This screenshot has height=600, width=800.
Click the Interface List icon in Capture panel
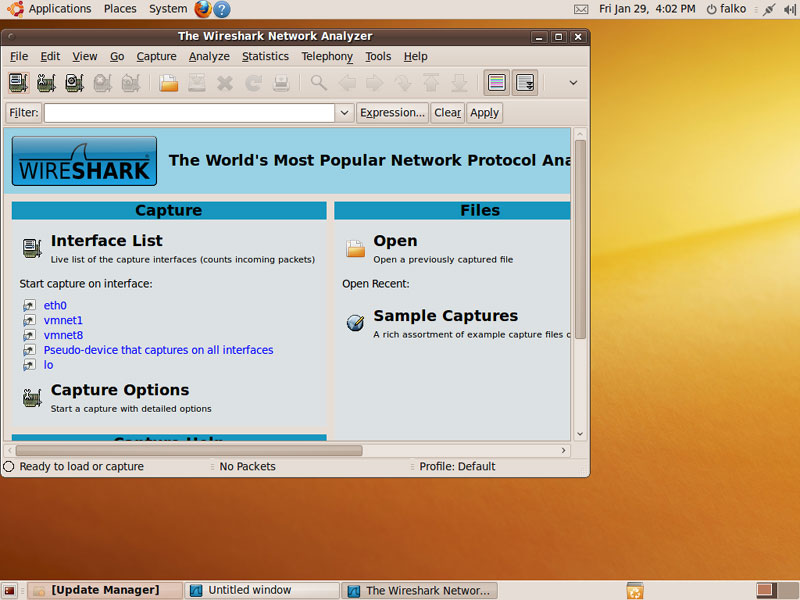(x=32, y=247)
